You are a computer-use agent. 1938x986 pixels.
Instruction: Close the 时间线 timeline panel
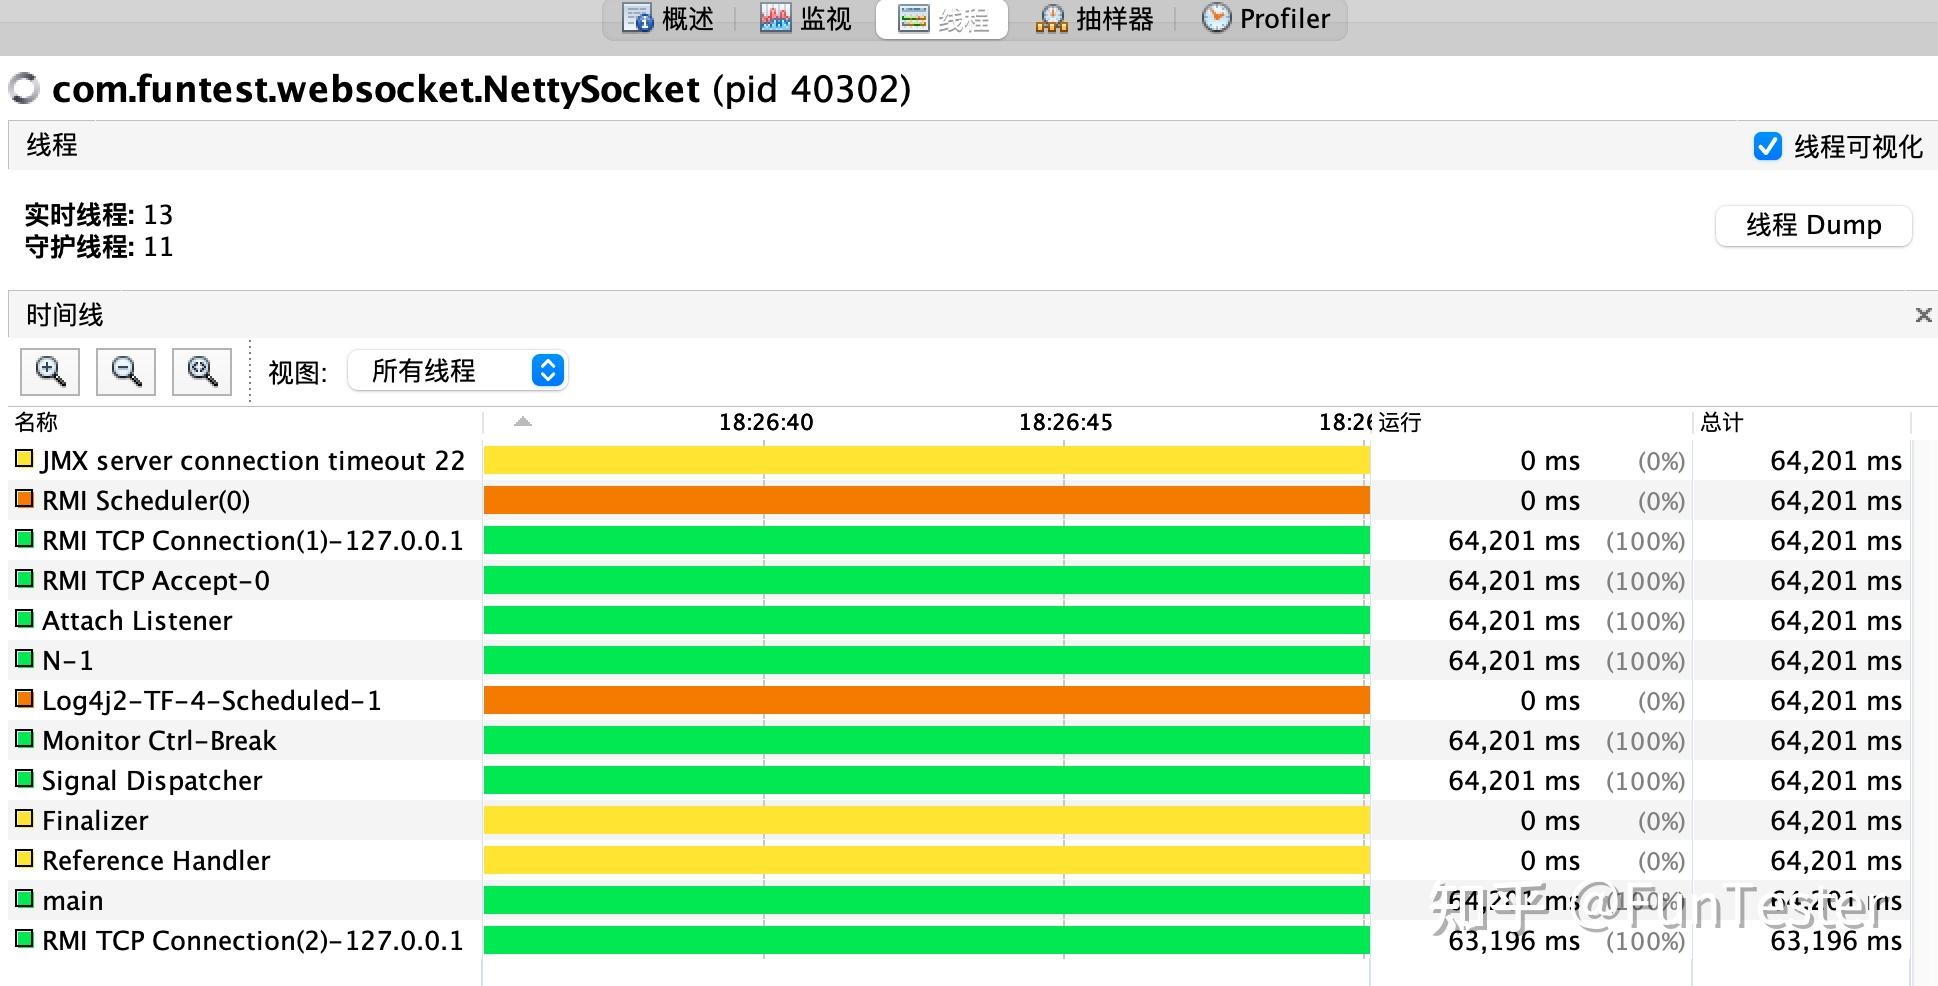coord(1923,315)
